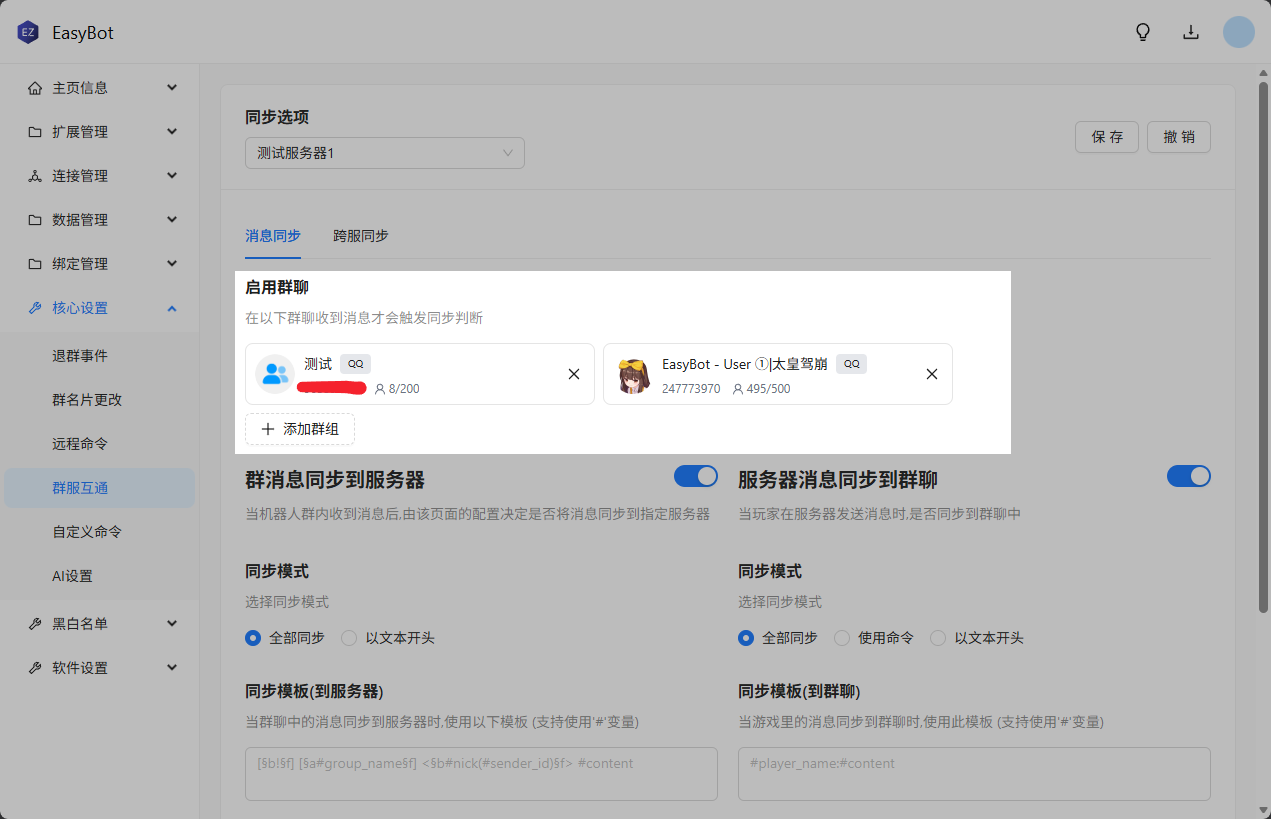Open the 测试服务器1 server dropdown
Image resolution: width=1271 pixels, height=819 pixels.
tap(385, 153)
